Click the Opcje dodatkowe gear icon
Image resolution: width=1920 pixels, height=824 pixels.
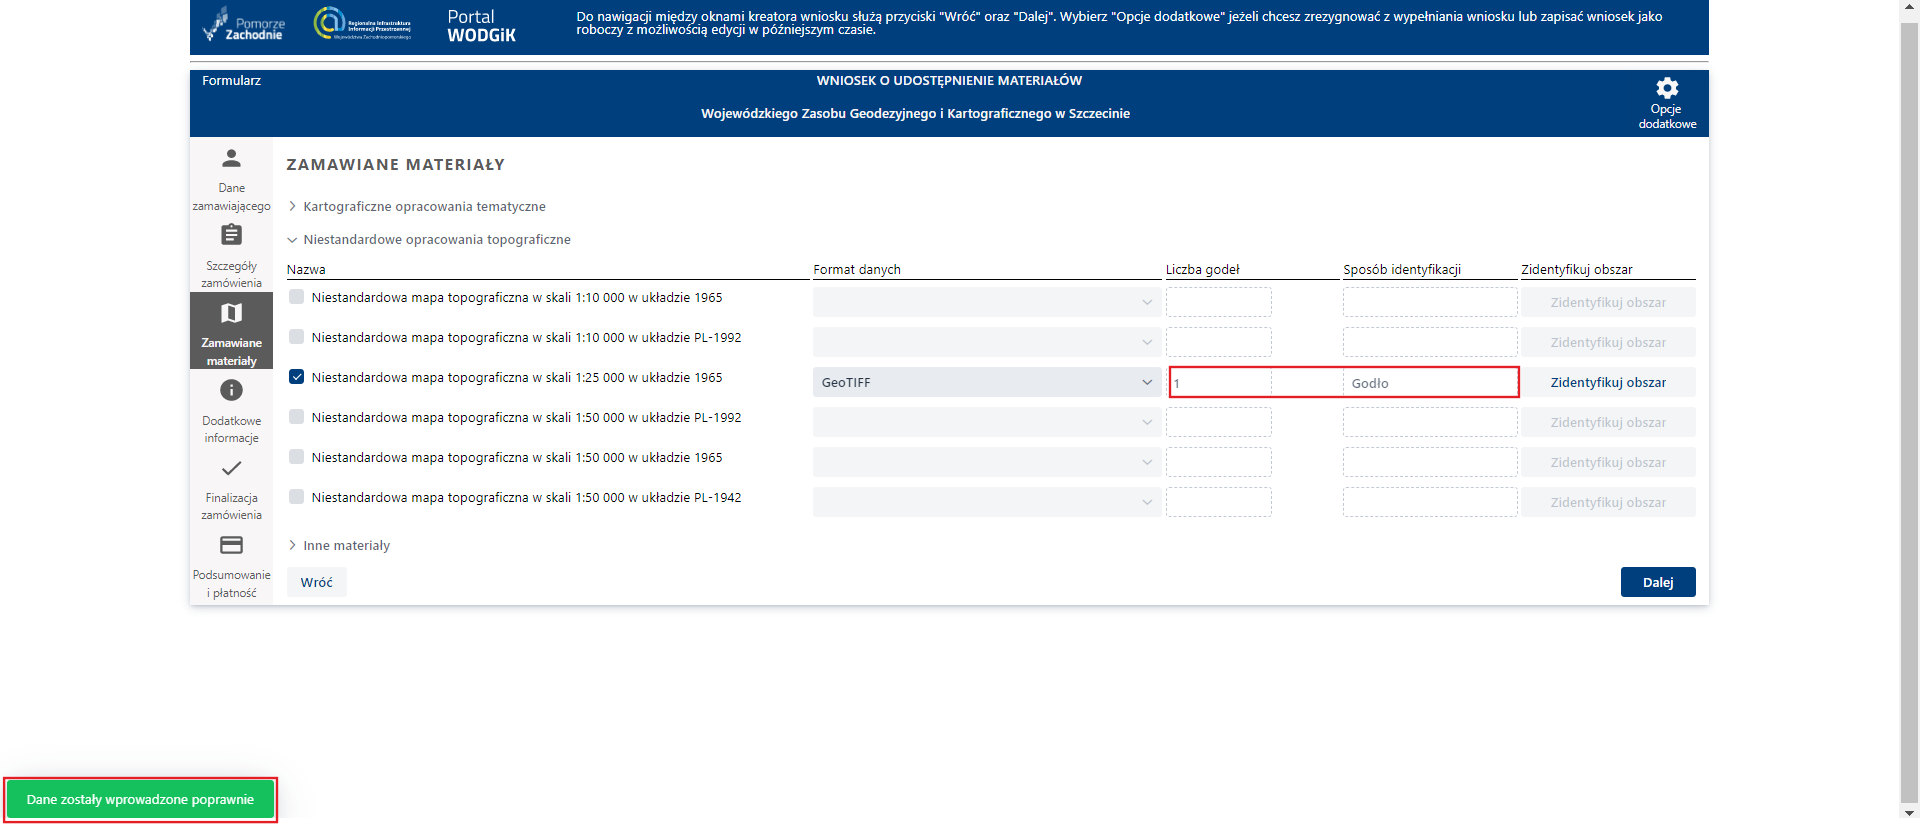tap(1666, 88)
